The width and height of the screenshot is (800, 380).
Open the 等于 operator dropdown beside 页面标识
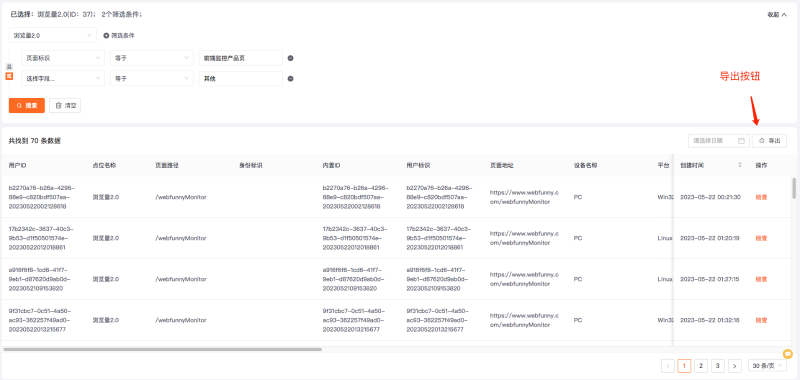[x=152, y=58]
